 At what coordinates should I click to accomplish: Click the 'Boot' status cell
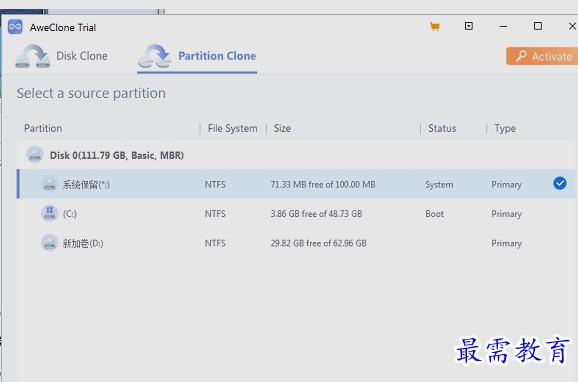click(x=435, y=214)
